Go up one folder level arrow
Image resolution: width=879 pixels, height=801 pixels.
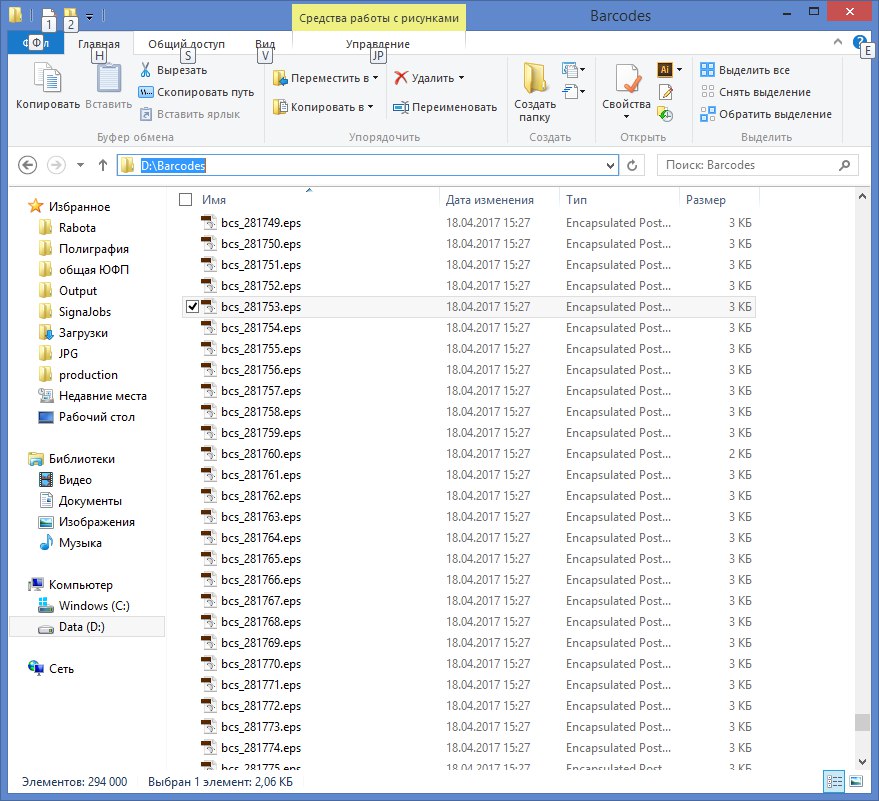pos(103,165)
